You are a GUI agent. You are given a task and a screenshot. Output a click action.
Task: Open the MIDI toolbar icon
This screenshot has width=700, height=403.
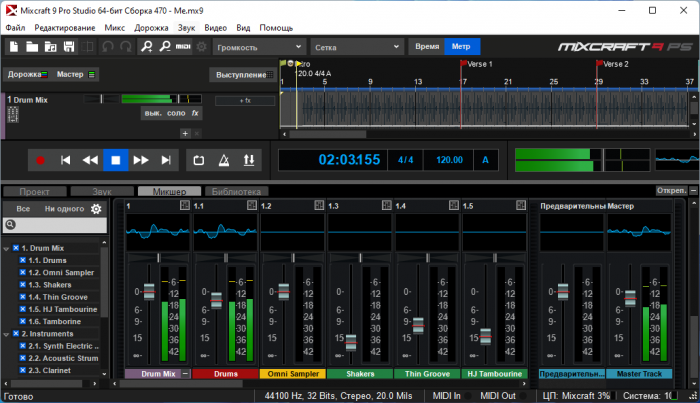(183, 47)
